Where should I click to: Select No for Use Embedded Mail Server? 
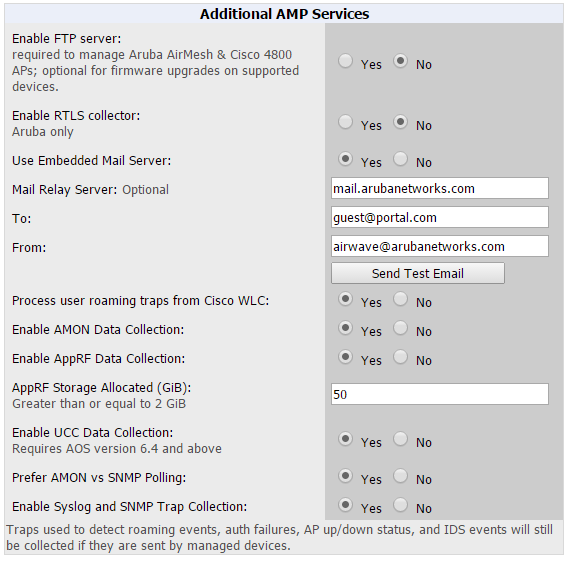tap(400, 159)
